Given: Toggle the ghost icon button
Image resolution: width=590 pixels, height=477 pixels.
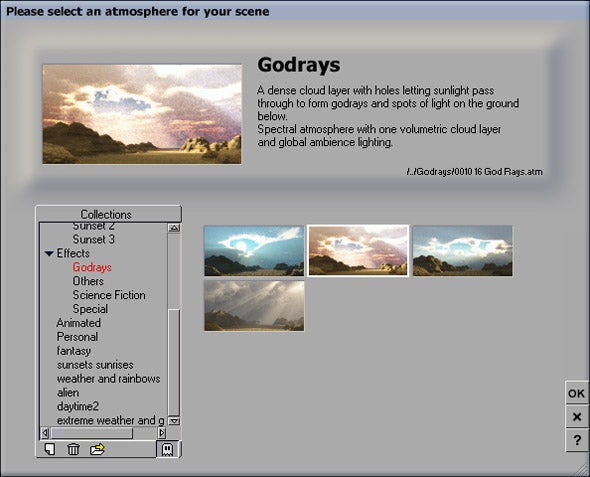Looking at the screenshot, I should tap(167, 449).
